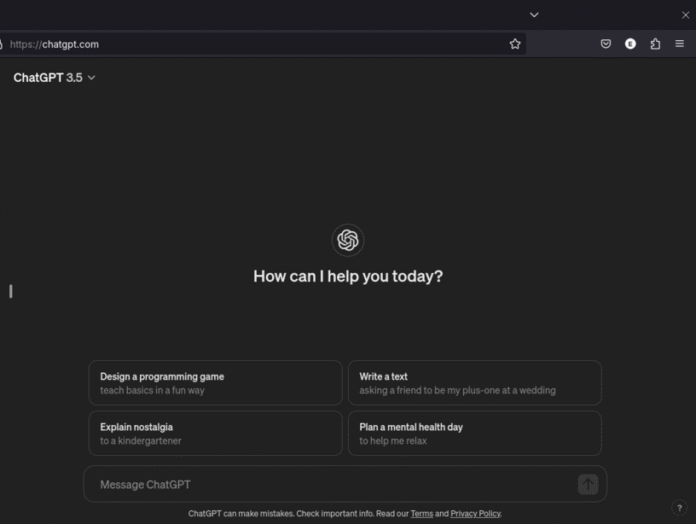Open the Terms link
The image size is (696, 524).
pos(422,514)
